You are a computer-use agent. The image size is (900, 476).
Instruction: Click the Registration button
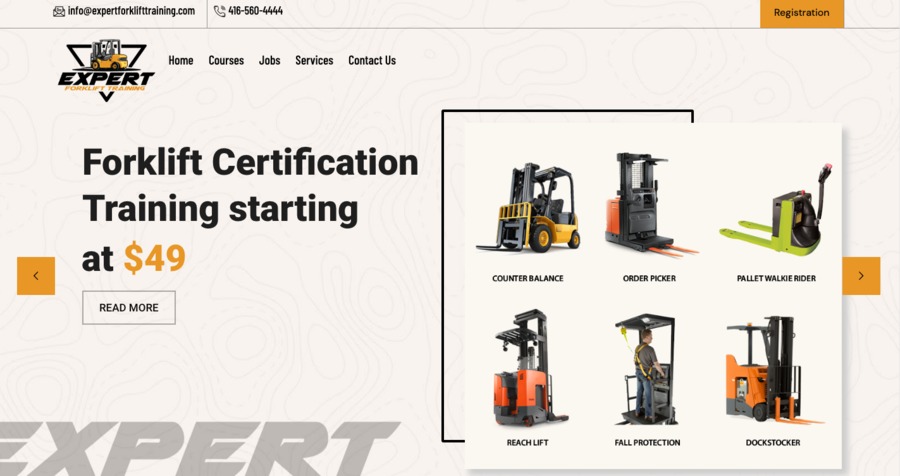coord(802,13)
